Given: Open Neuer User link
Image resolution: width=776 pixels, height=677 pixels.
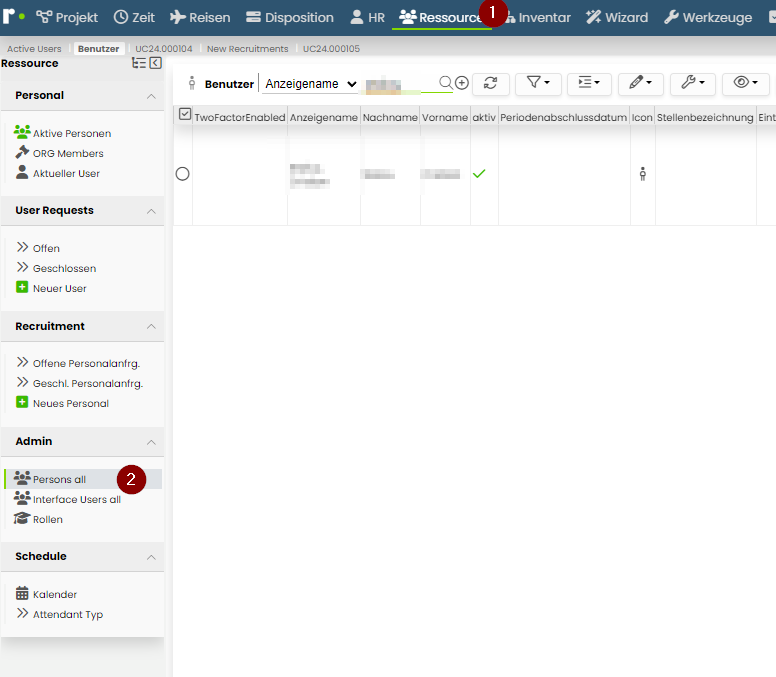Looking at the screenshot, I should (x=59, y=289).
